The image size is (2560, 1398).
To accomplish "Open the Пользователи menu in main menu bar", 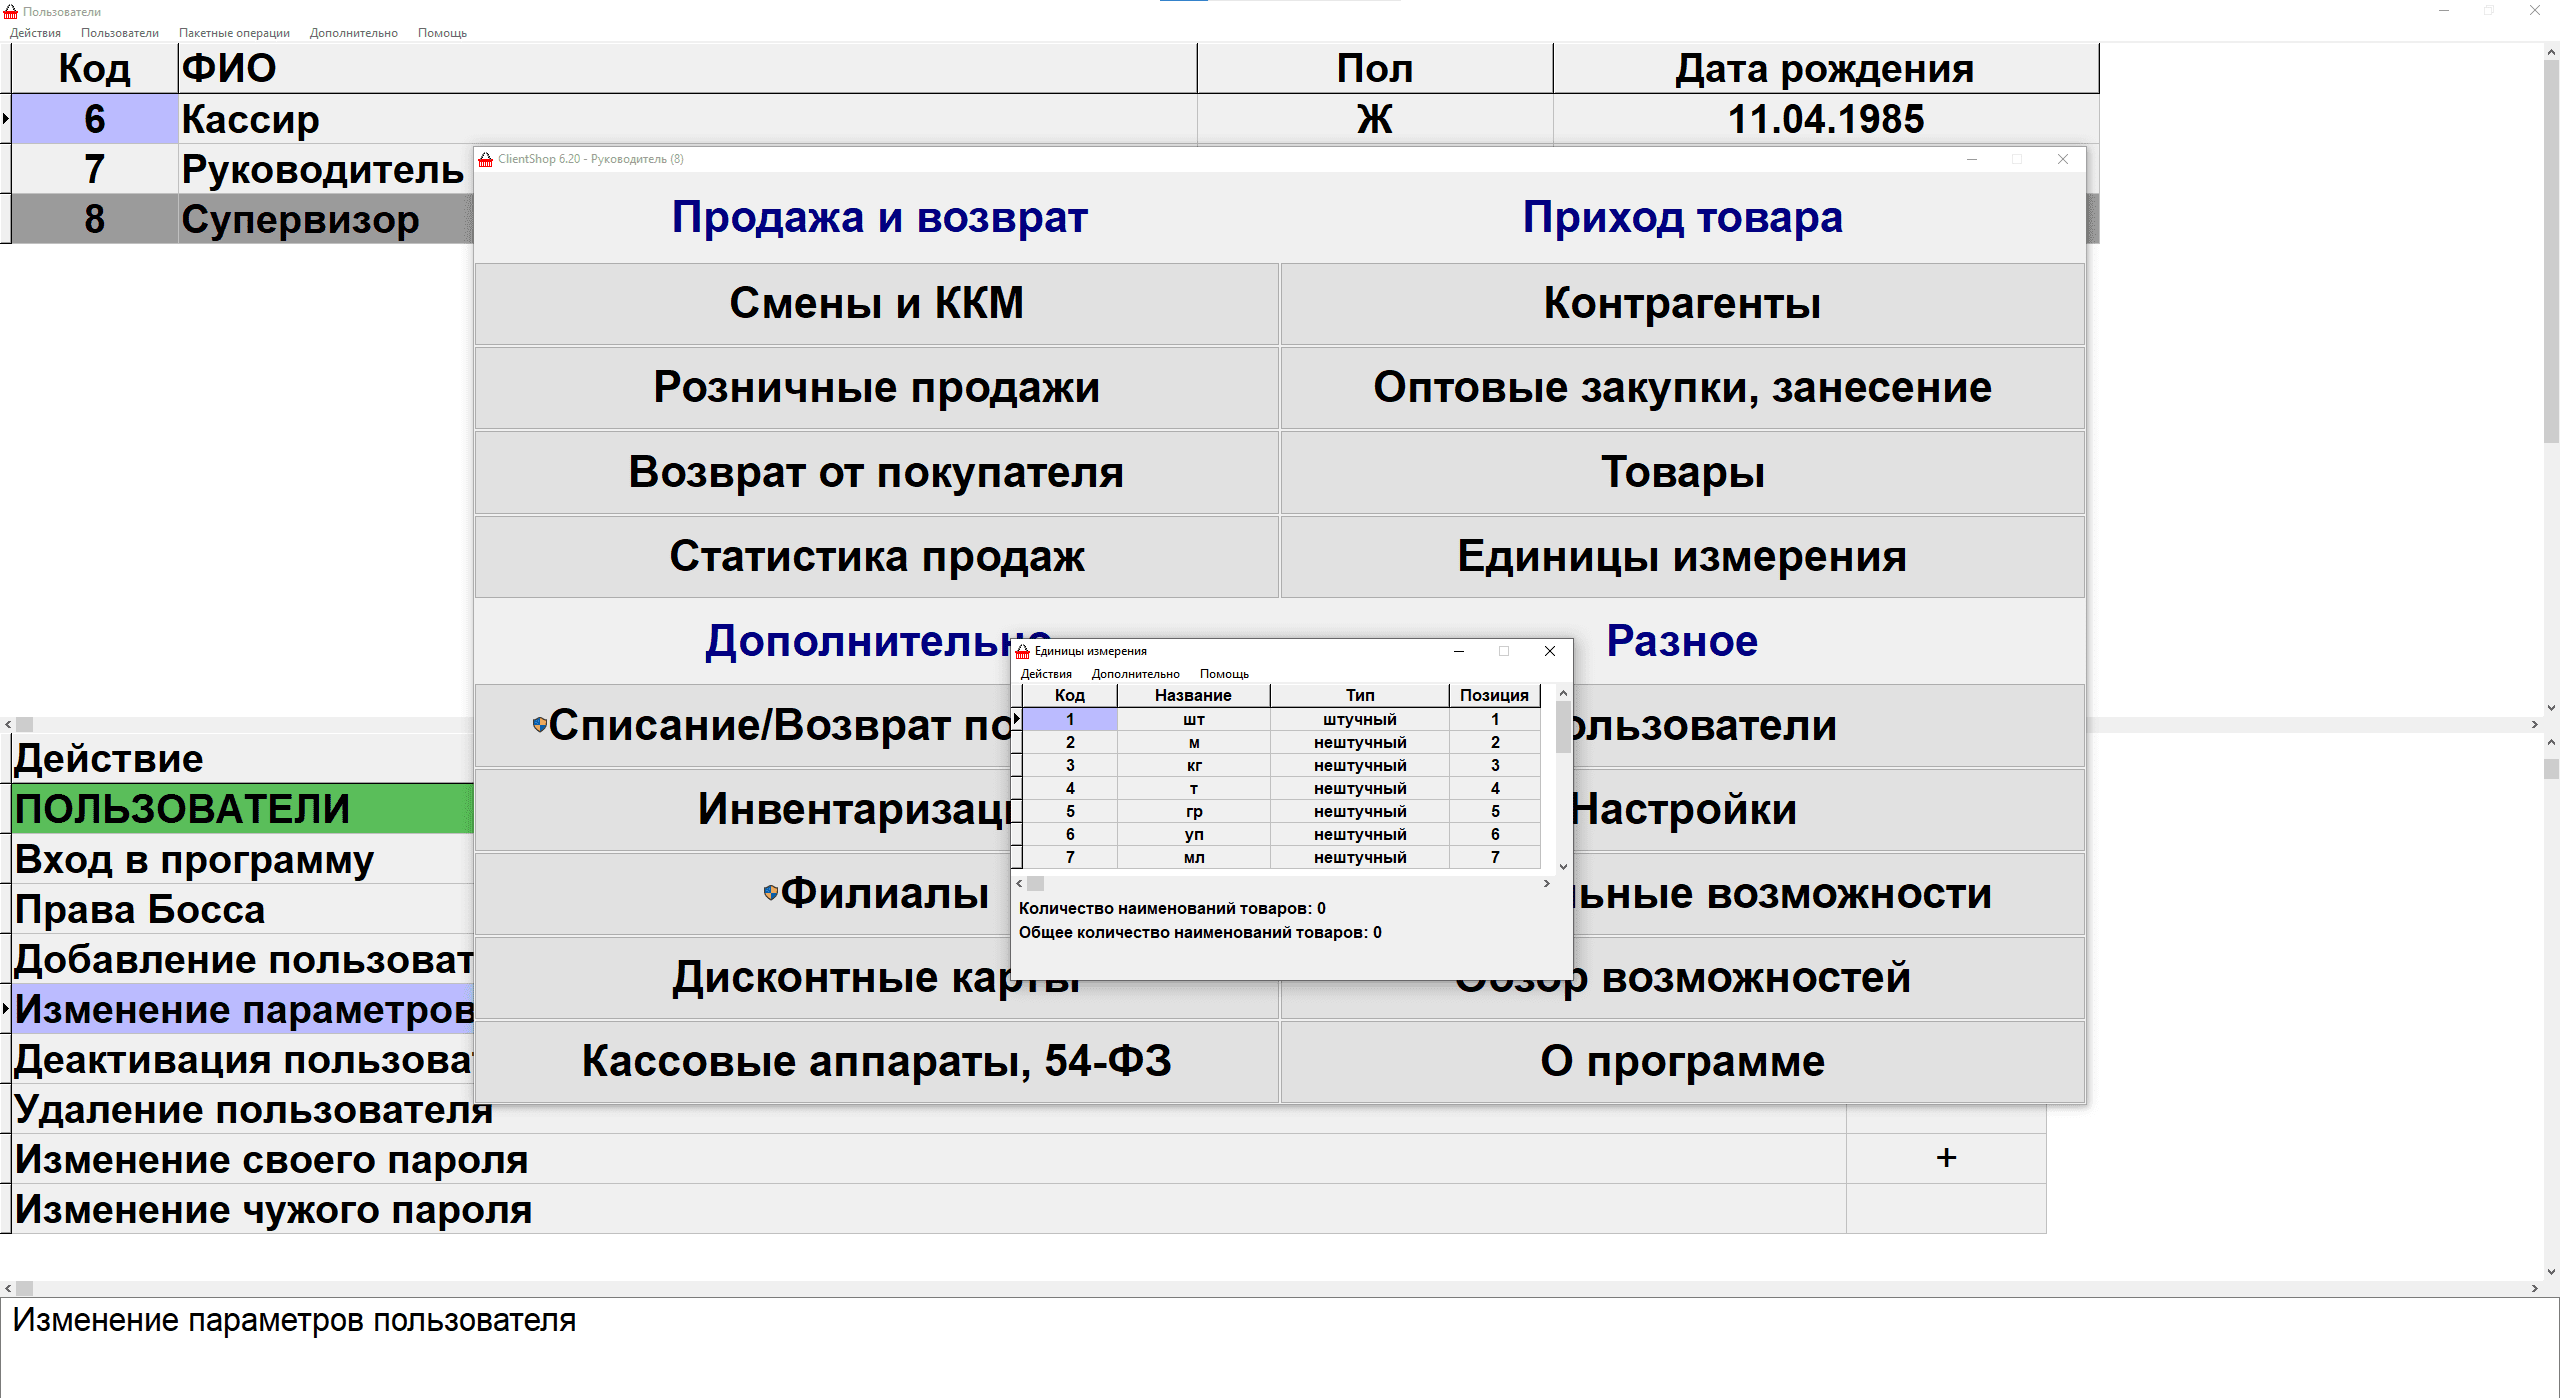I will pos(119,33).
